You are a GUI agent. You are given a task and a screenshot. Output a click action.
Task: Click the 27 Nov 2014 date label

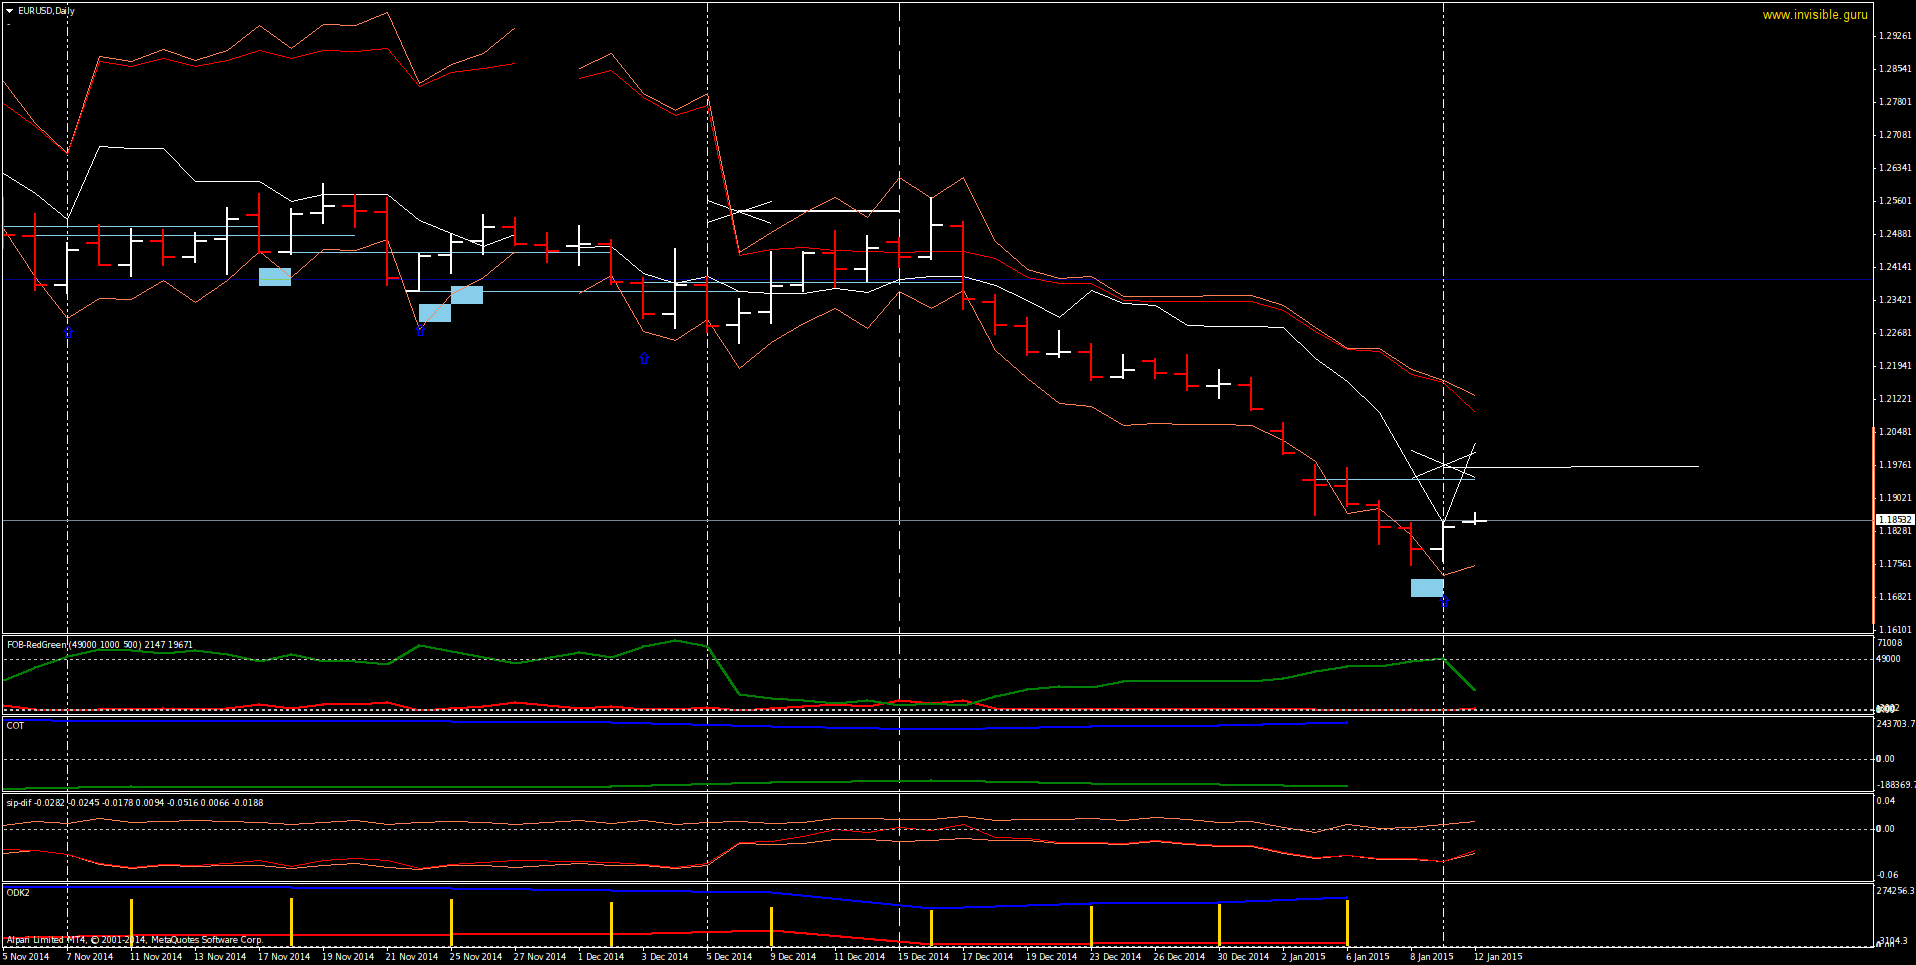point(540,957)
